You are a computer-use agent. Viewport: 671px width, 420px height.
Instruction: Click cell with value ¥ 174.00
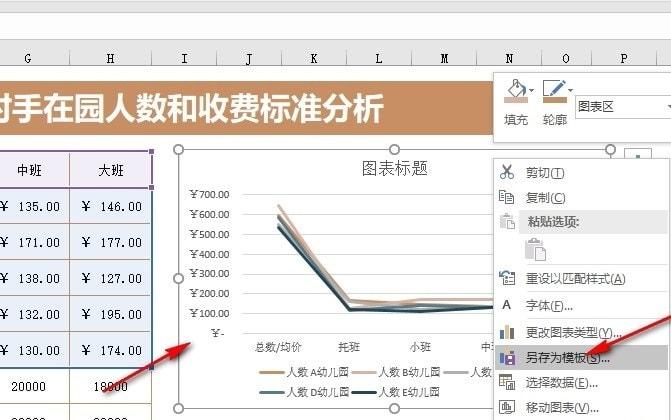pyautogui.click(x=110, y=351)
